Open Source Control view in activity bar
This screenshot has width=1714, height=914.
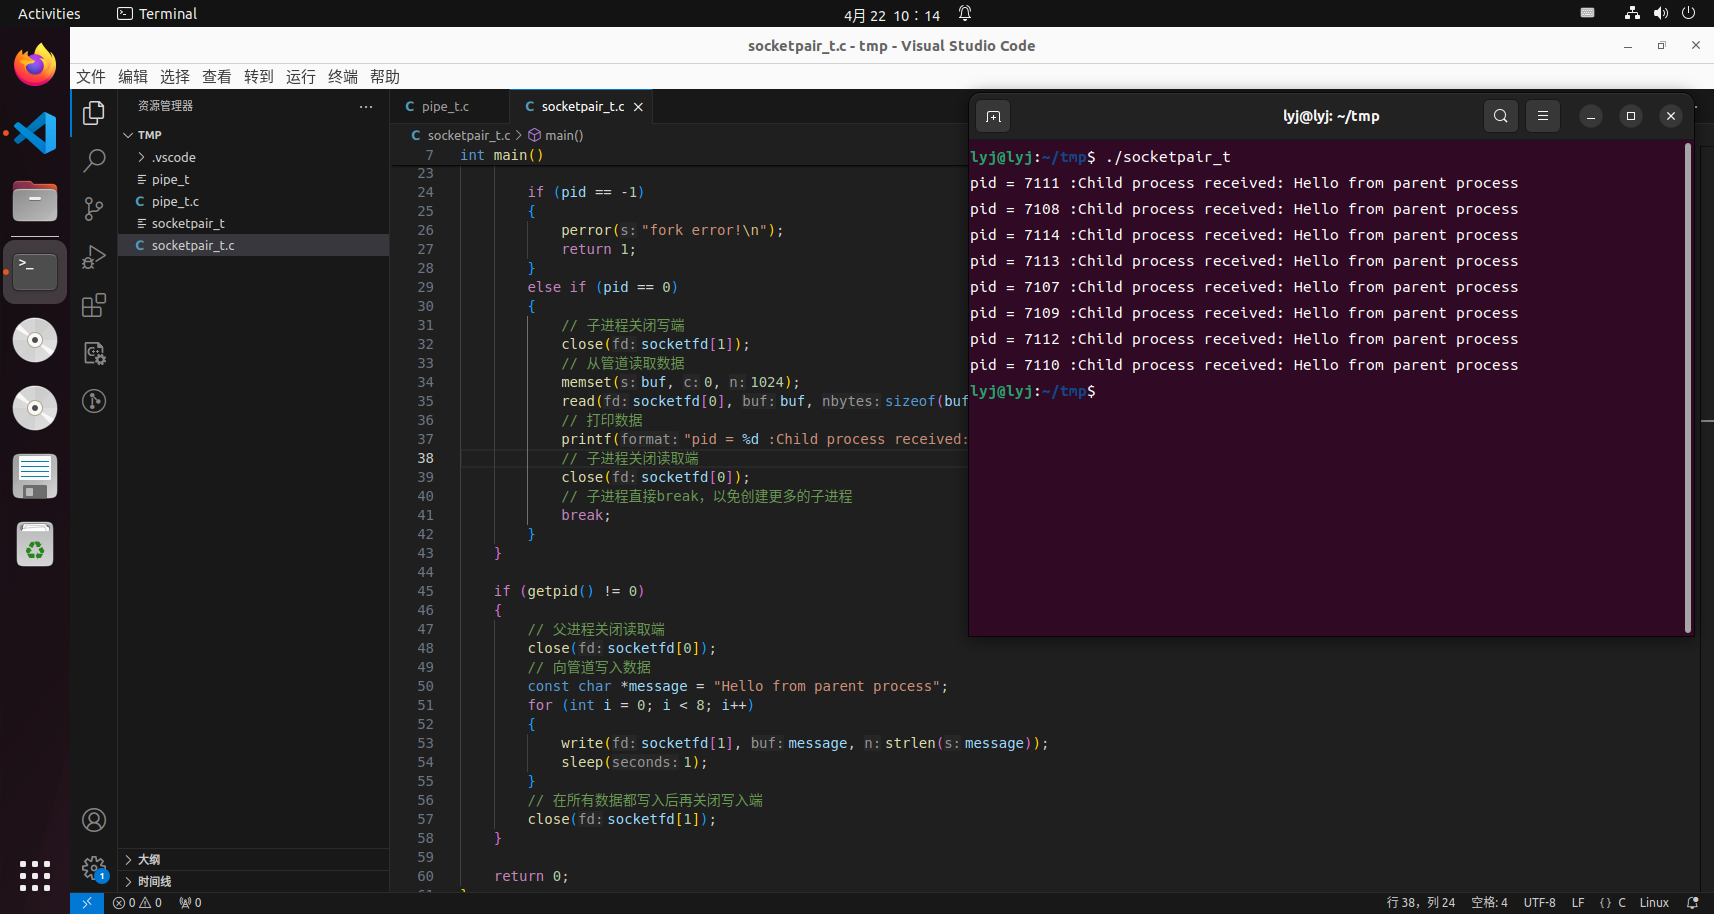(x=94, y=208)
